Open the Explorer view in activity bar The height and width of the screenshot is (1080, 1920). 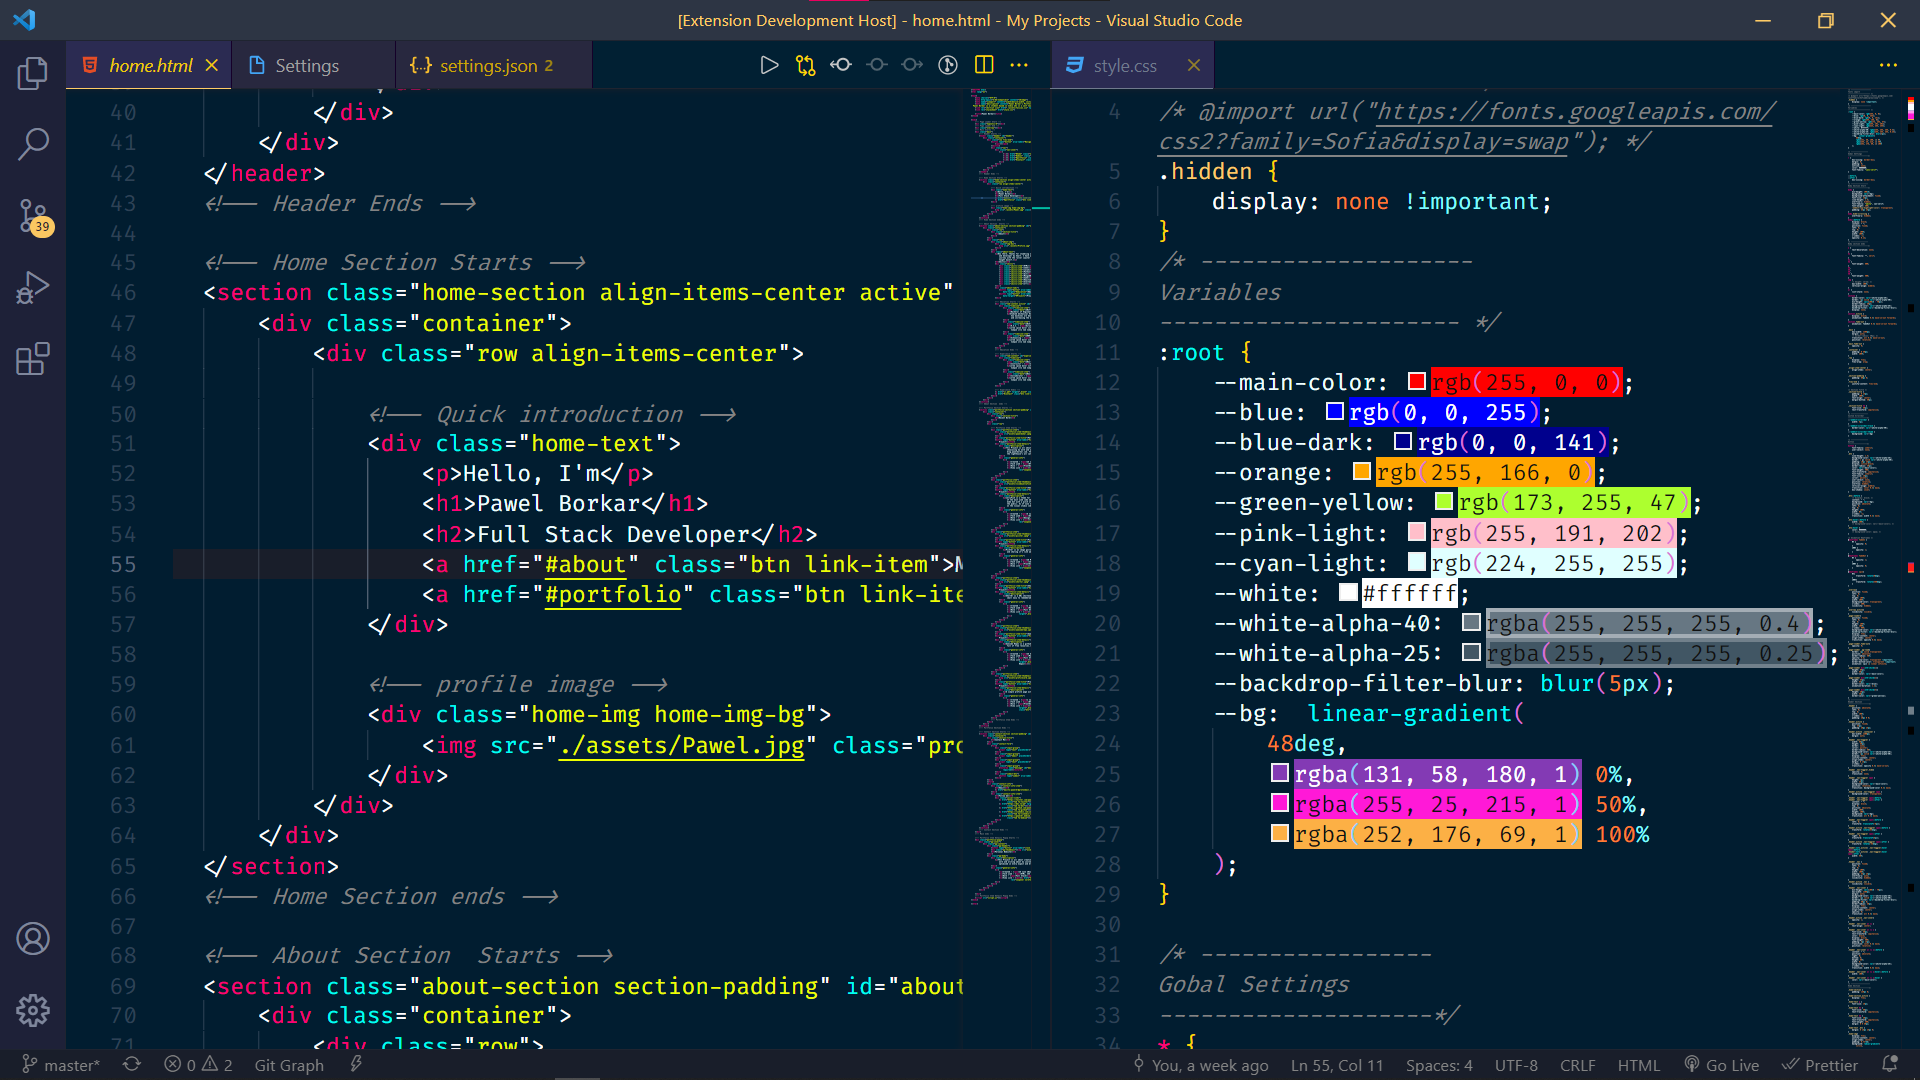tap(33, 73)
